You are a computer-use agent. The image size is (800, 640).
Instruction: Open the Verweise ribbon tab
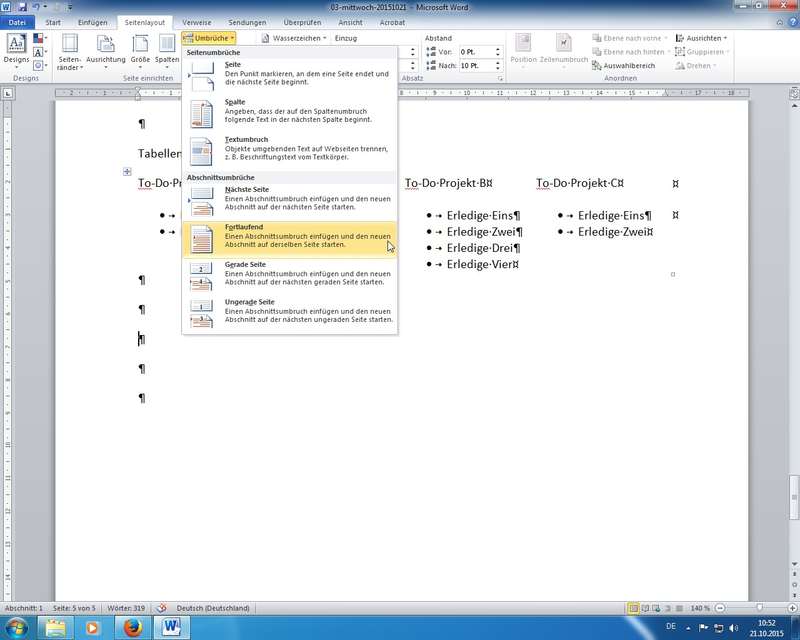(x=196, y=22)
